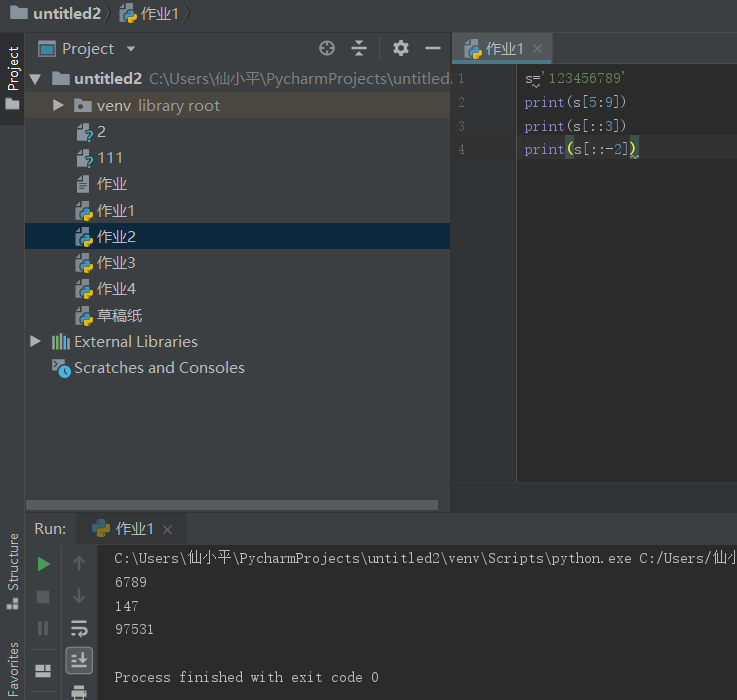Hide the Project panel with minus icon
Viewport: 737px width, 700px height.
(432, 48)
